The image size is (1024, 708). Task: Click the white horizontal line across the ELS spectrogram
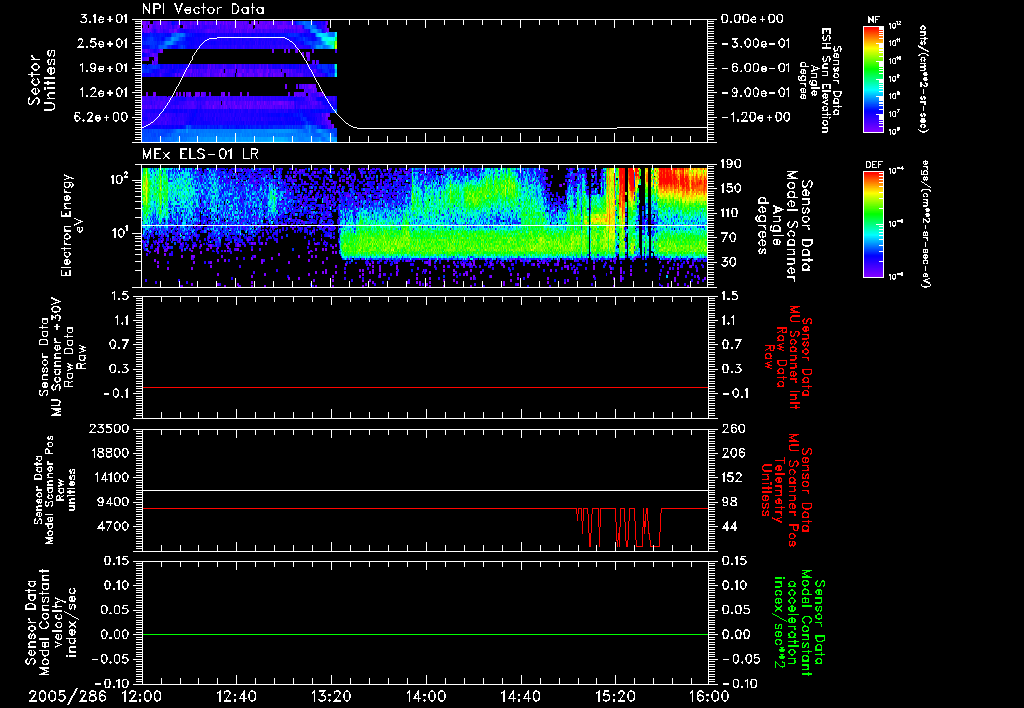(424, 226)
